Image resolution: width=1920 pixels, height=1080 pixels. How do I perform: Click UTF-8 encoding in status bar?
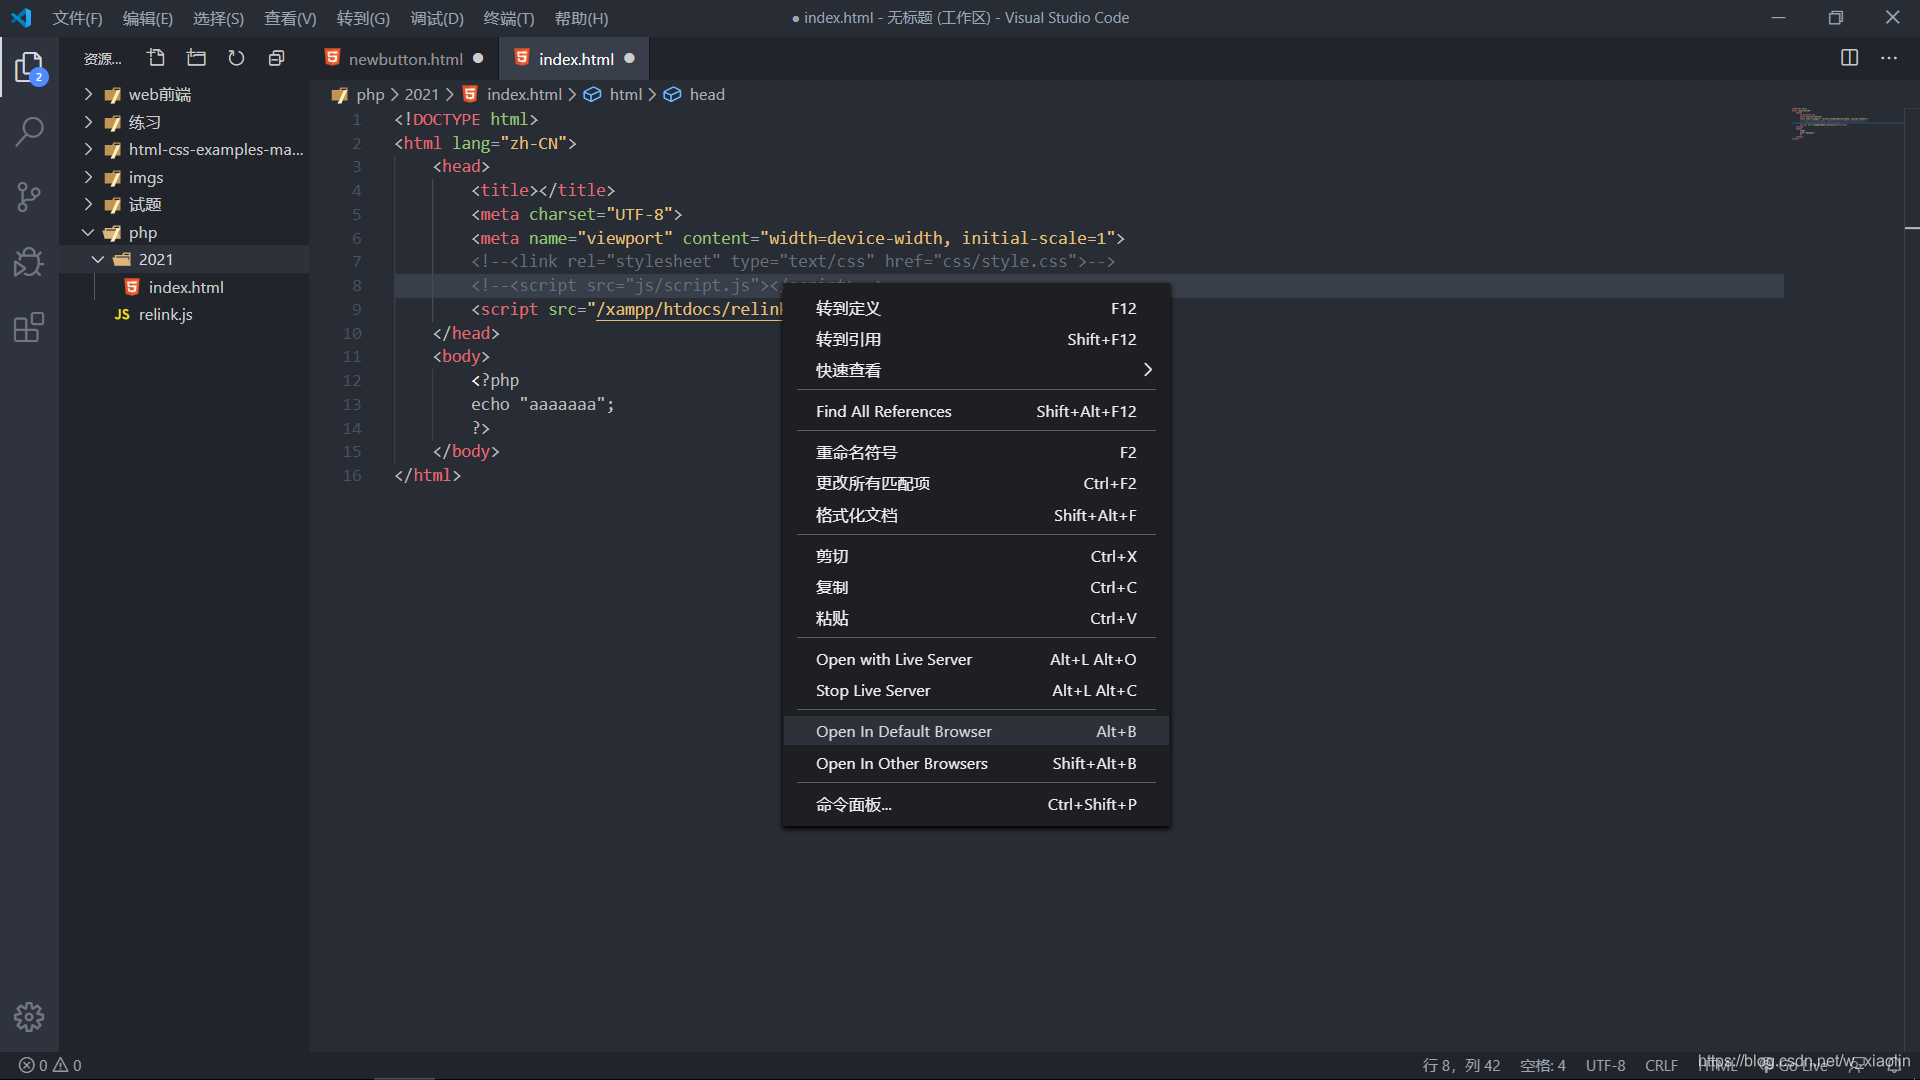[1605, 1065]
